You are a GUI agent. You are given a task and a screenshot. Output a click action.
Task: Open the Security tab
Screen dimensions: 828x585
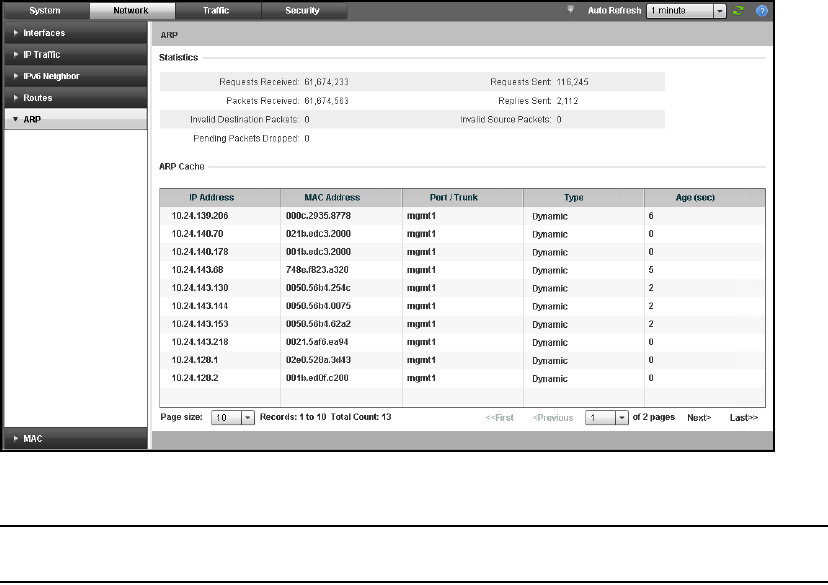coord(303,11)
